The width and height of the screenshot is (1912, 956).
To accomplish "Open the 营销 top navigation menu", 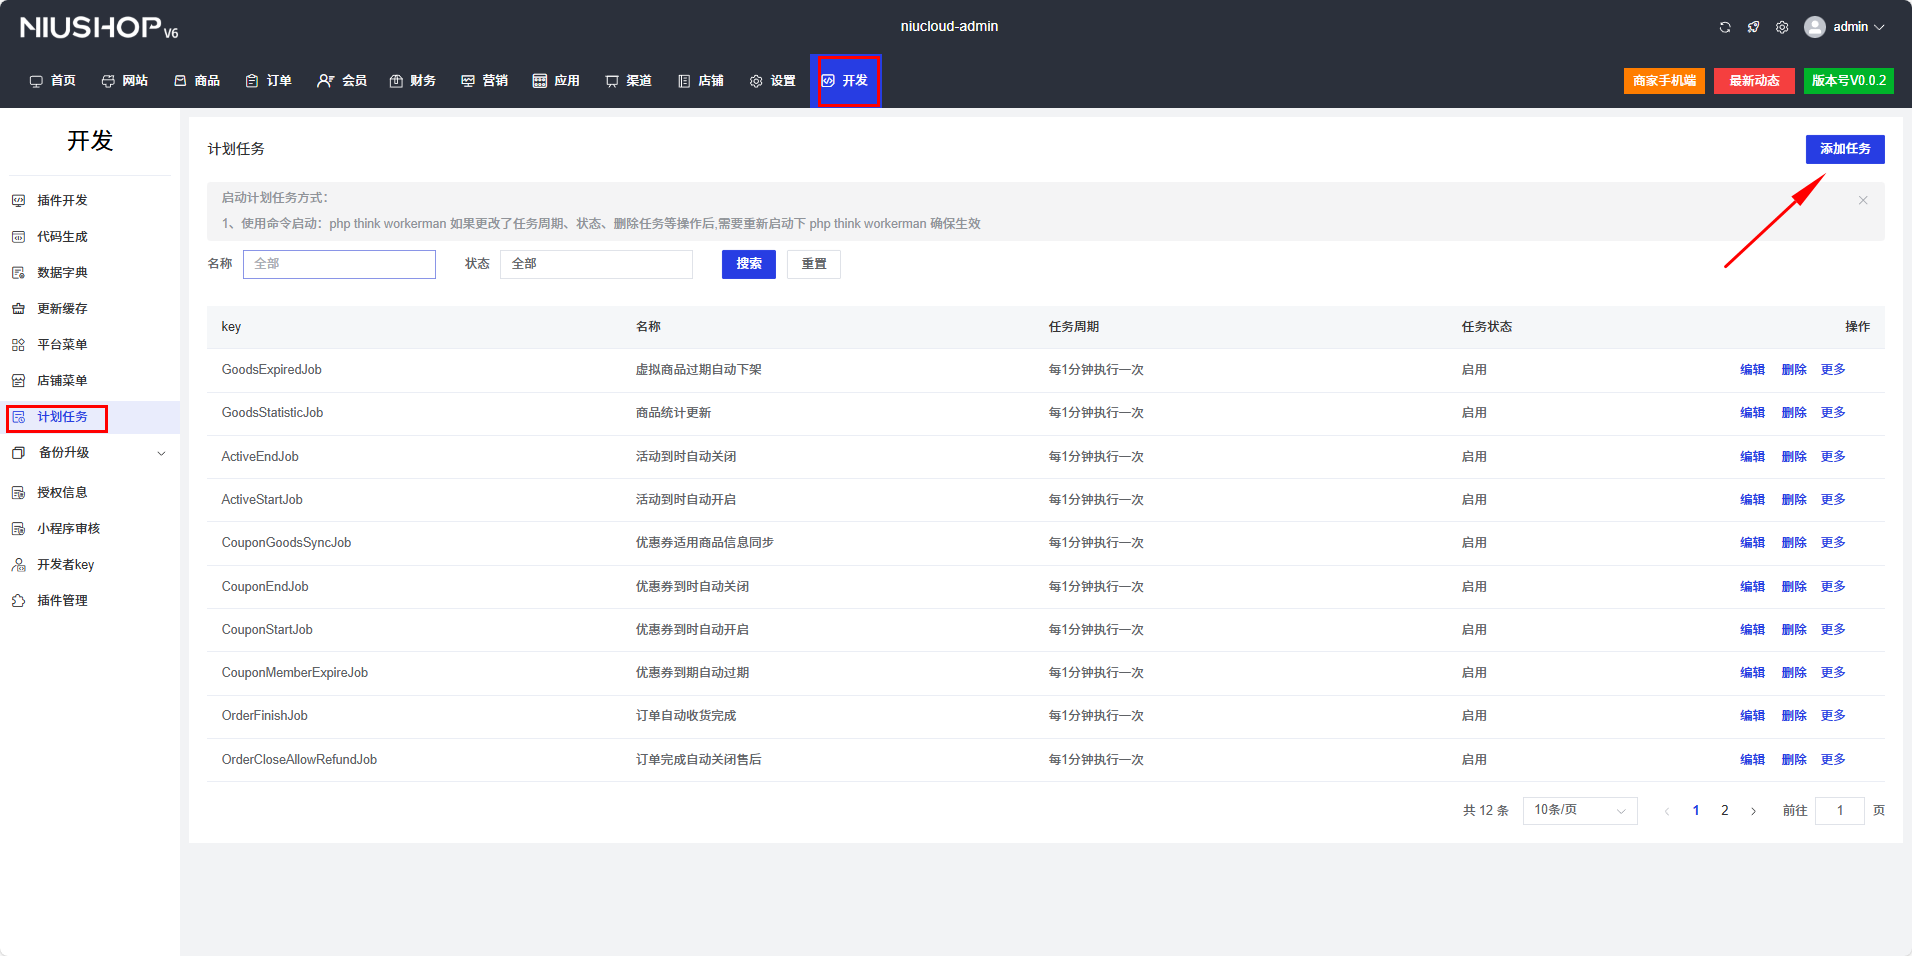I will (x=484, y=80).
